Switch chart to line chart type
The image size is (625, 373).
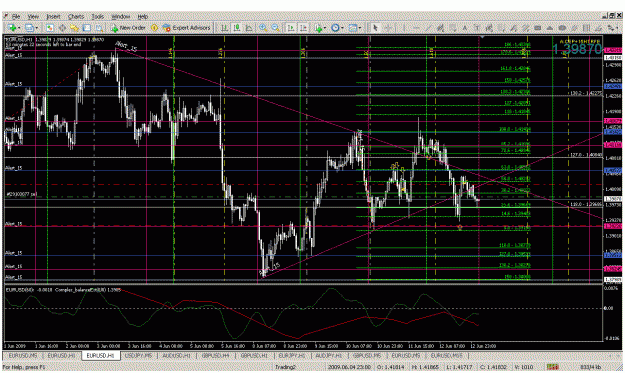[249, 28]
